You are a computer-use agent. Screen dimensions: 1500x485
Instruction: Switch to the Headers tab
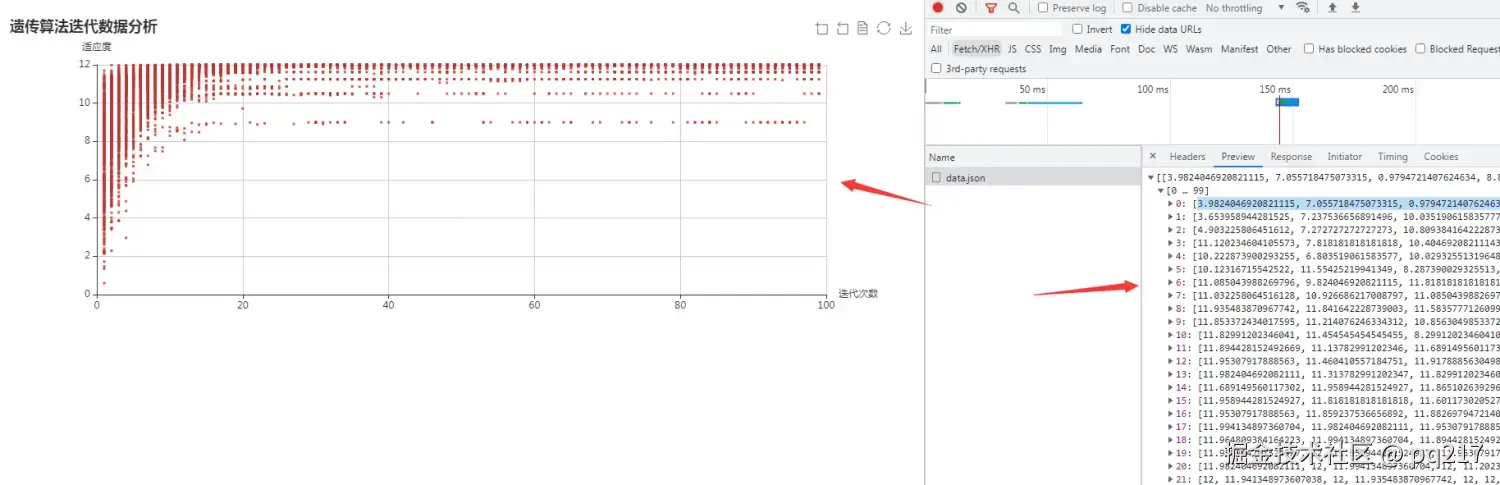click(x=1187, y=156)
